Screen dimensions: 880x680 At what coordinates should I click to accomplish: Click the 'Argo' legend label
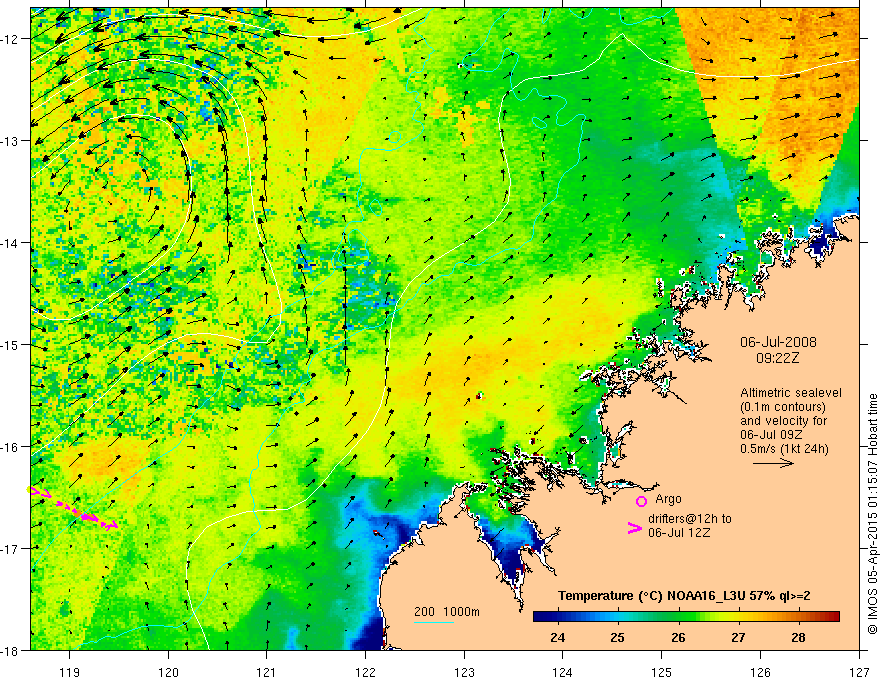point(668,499)
